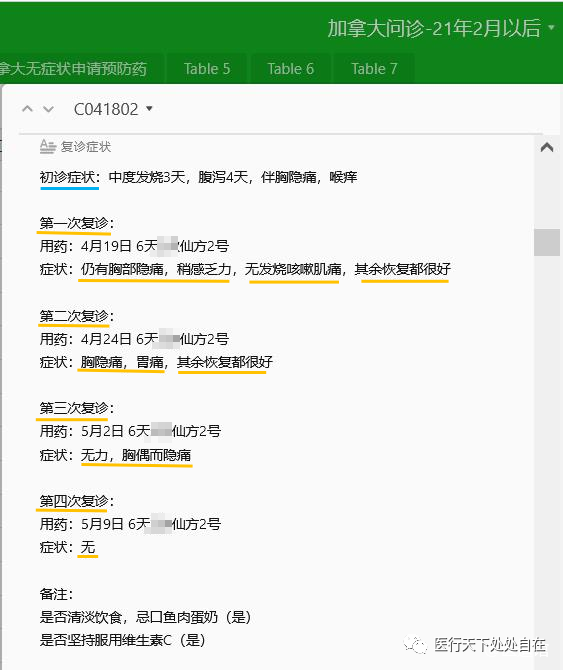Click the 备注 heading

pyautogui.click(x=56, y=594)
